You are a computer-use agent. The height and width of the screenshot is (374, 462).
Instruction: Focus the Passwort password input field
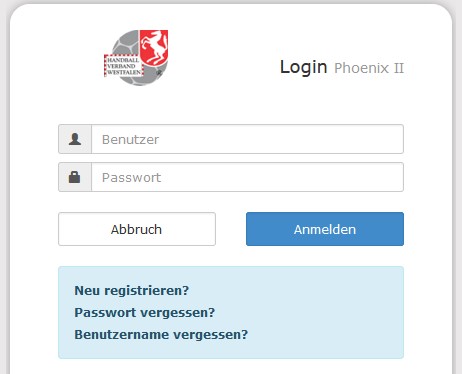[247, 177]
